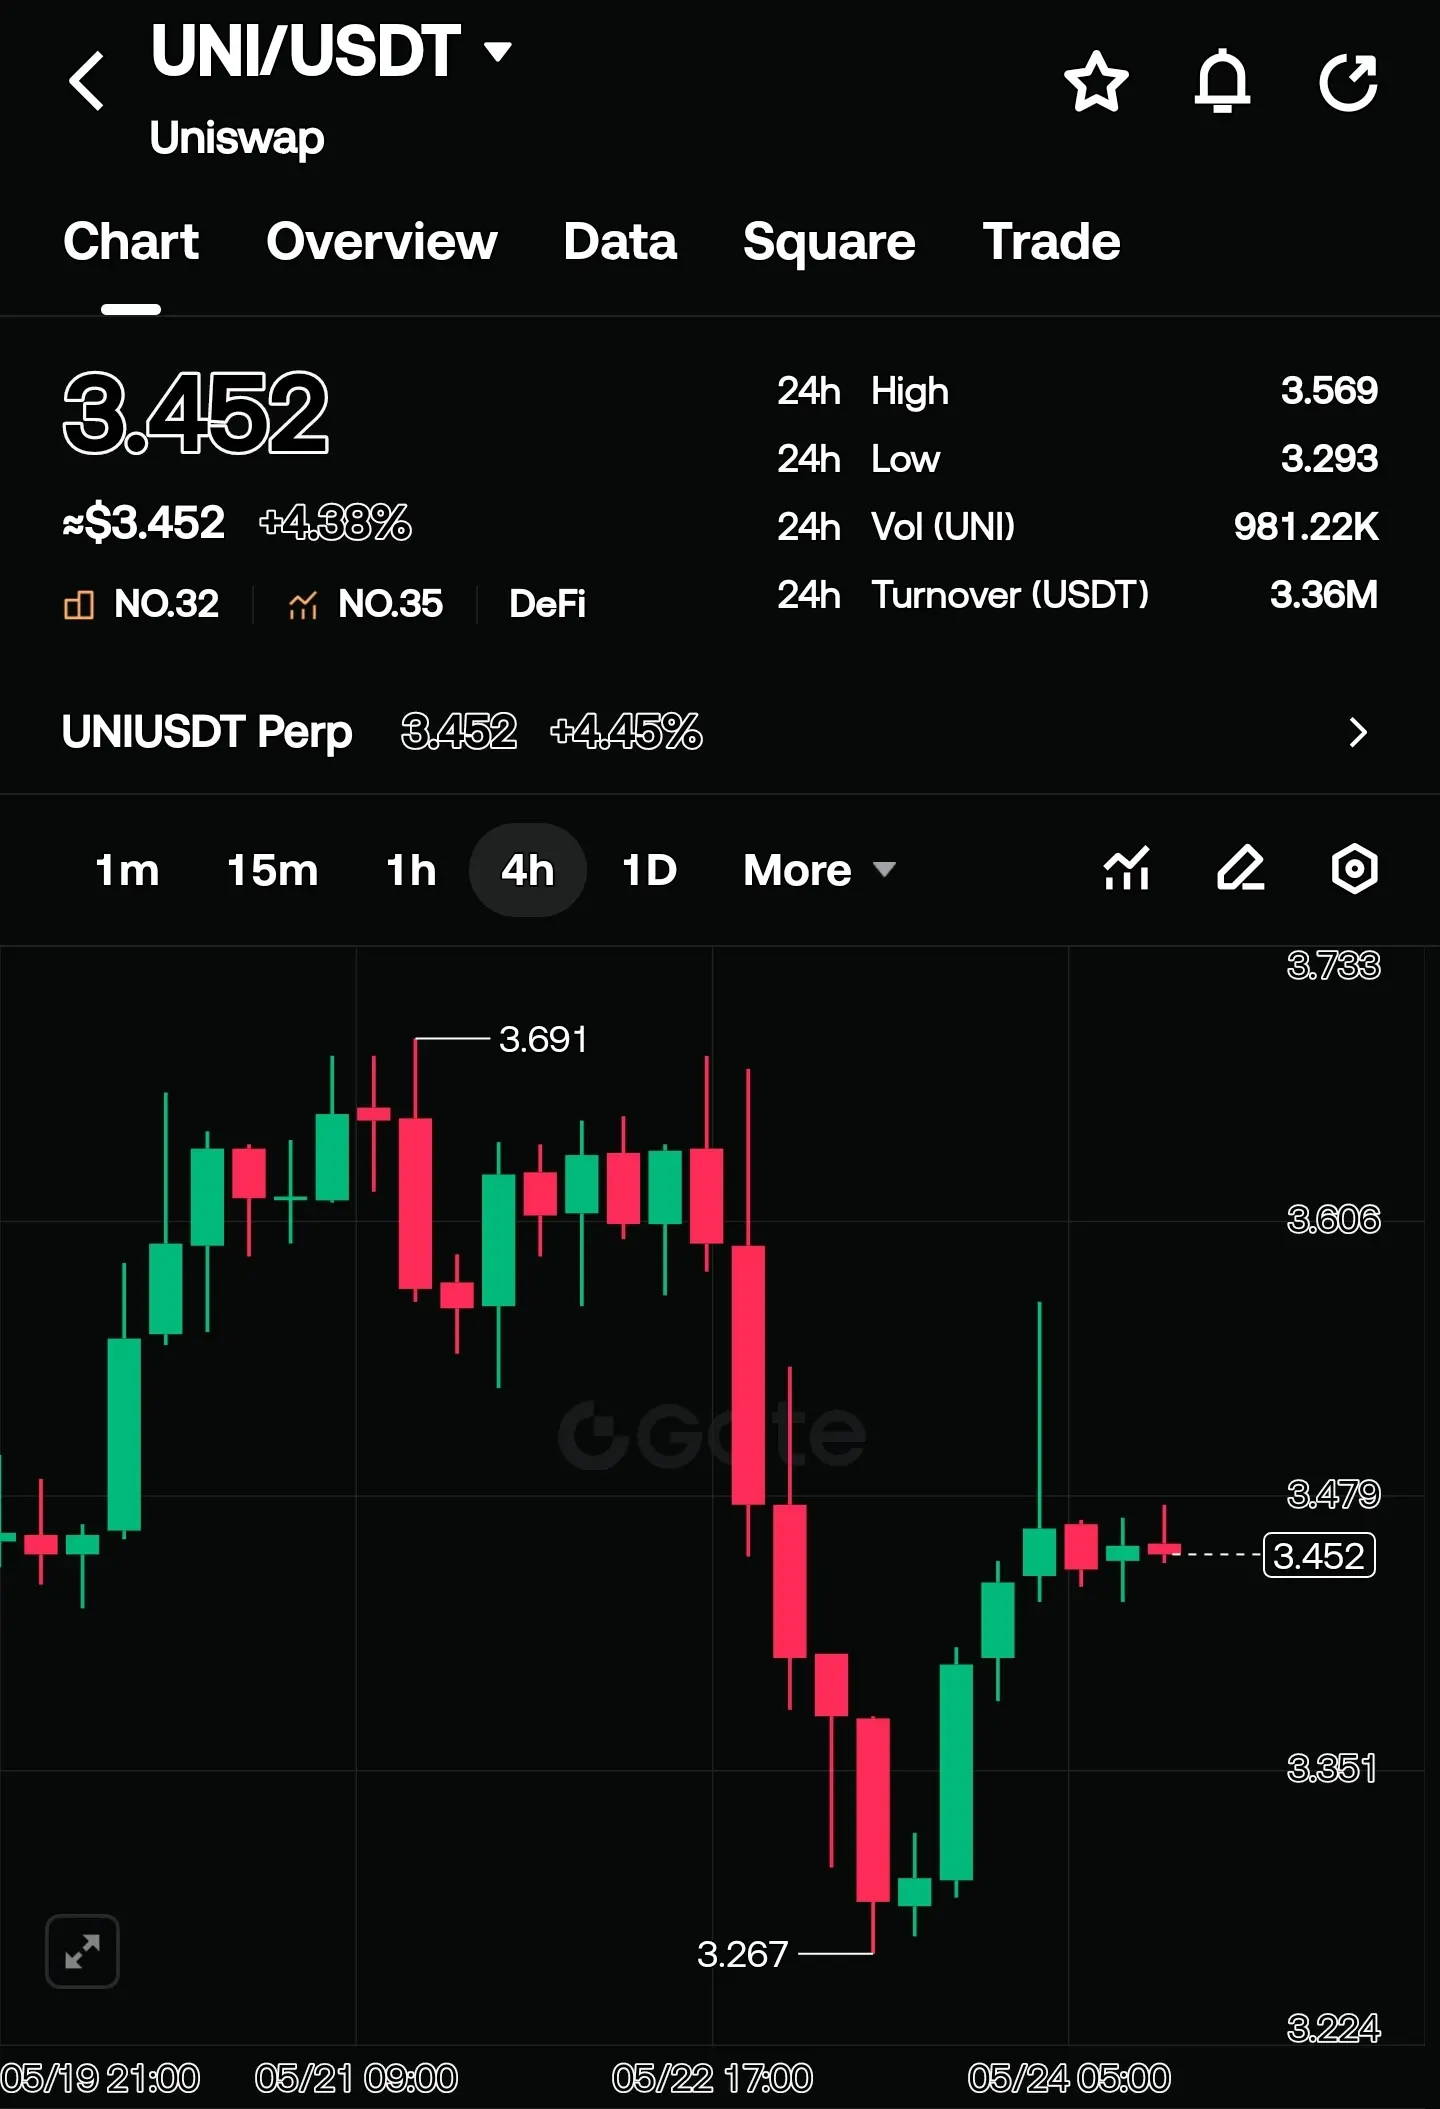Tap the share icon in header

[x=1349, y=82]
